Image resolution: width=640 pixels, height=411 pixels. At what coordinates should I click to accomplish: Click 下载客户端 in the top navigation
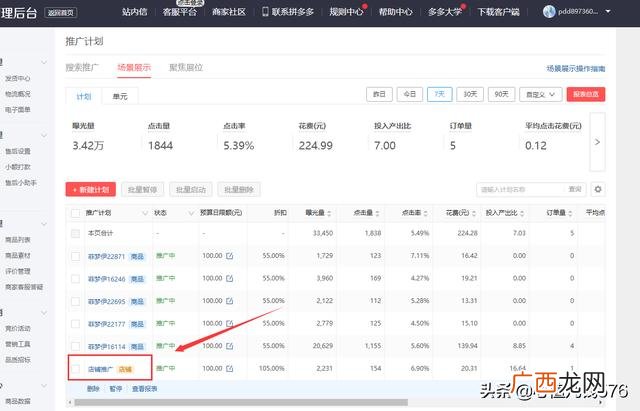click(x=498, y=12)
